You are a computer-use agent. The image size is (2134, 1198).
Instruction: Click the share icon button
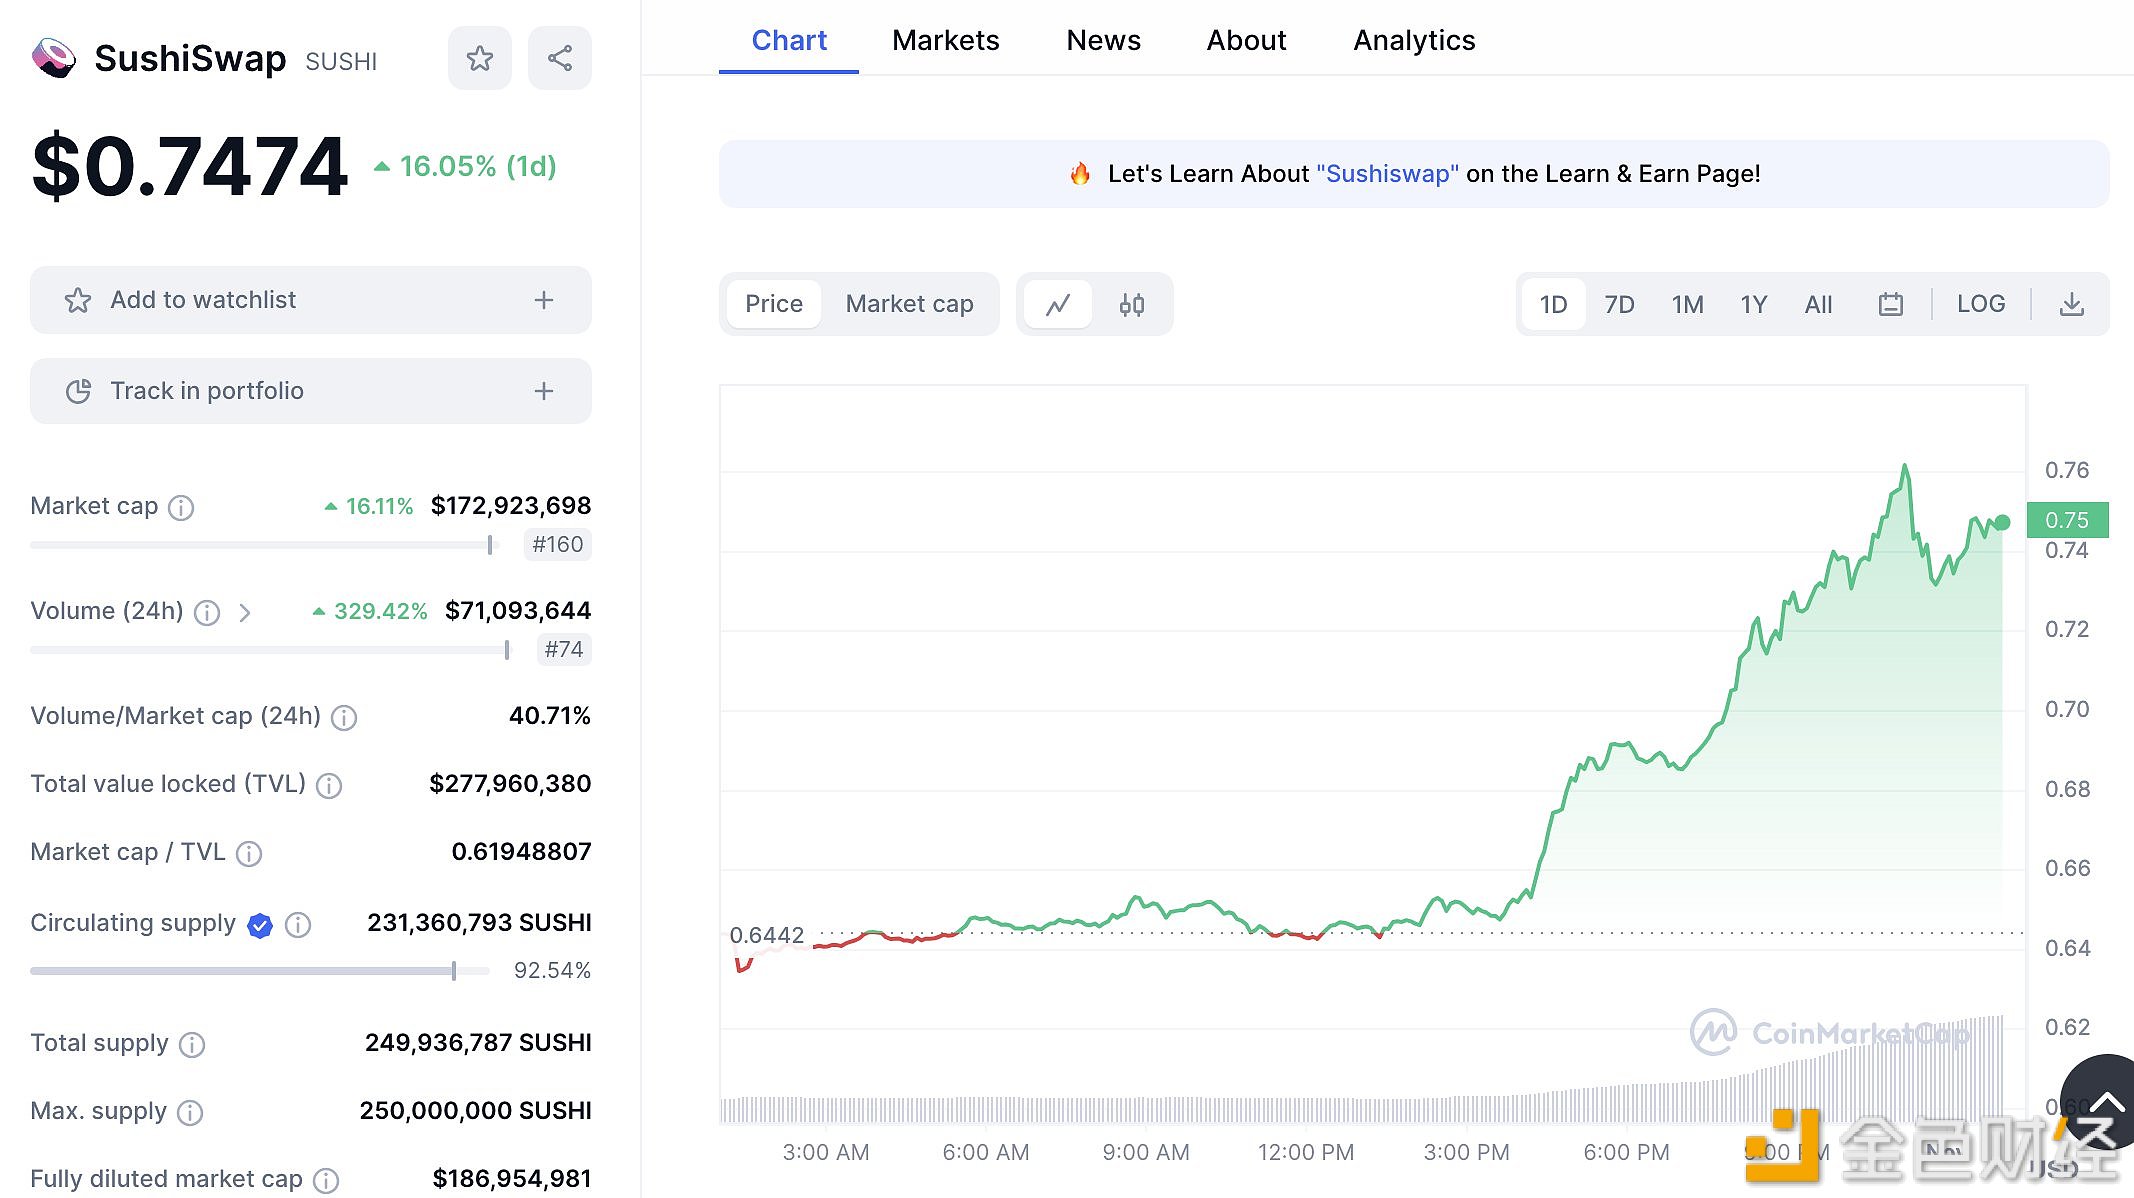click(x=560, y=59)
